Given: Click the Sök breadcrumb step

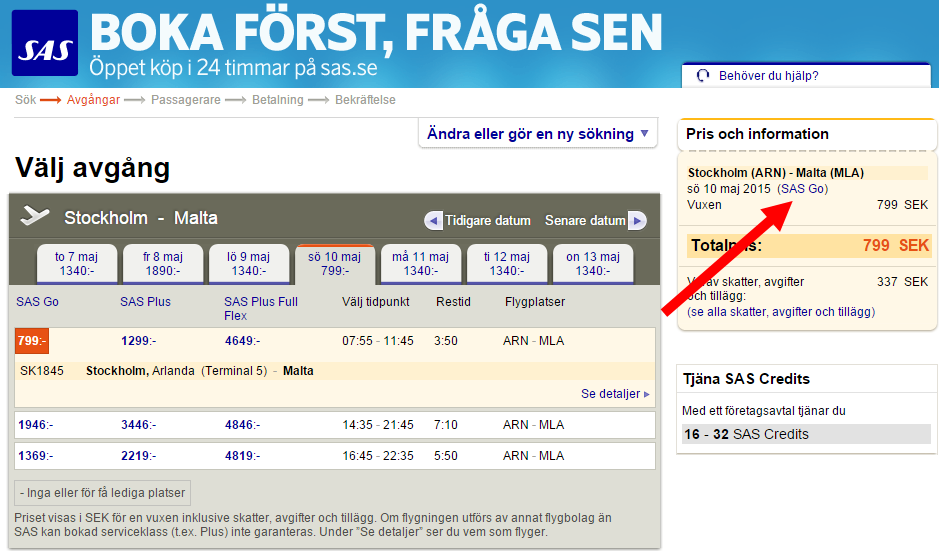Looking at the screenshot, I should tap(25, 100).
